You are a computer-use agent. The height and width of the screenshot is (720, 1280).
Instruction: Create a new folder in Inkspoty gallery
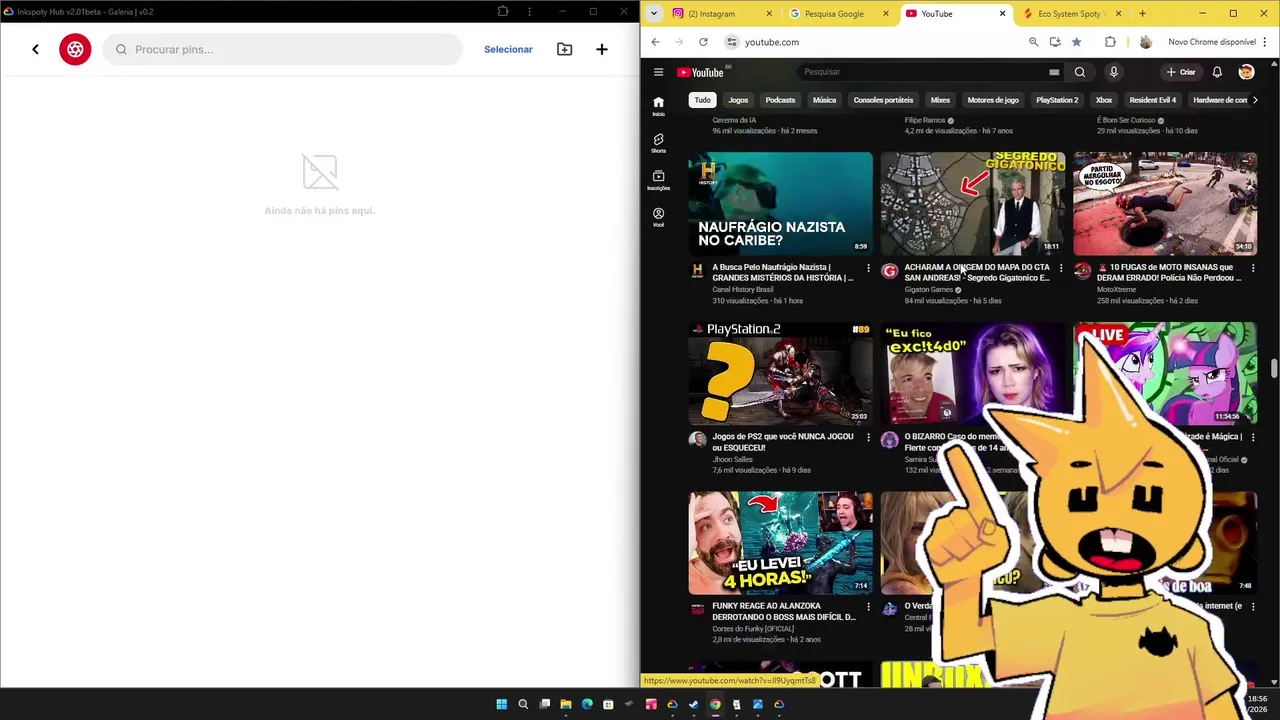(x=565, y=49)
